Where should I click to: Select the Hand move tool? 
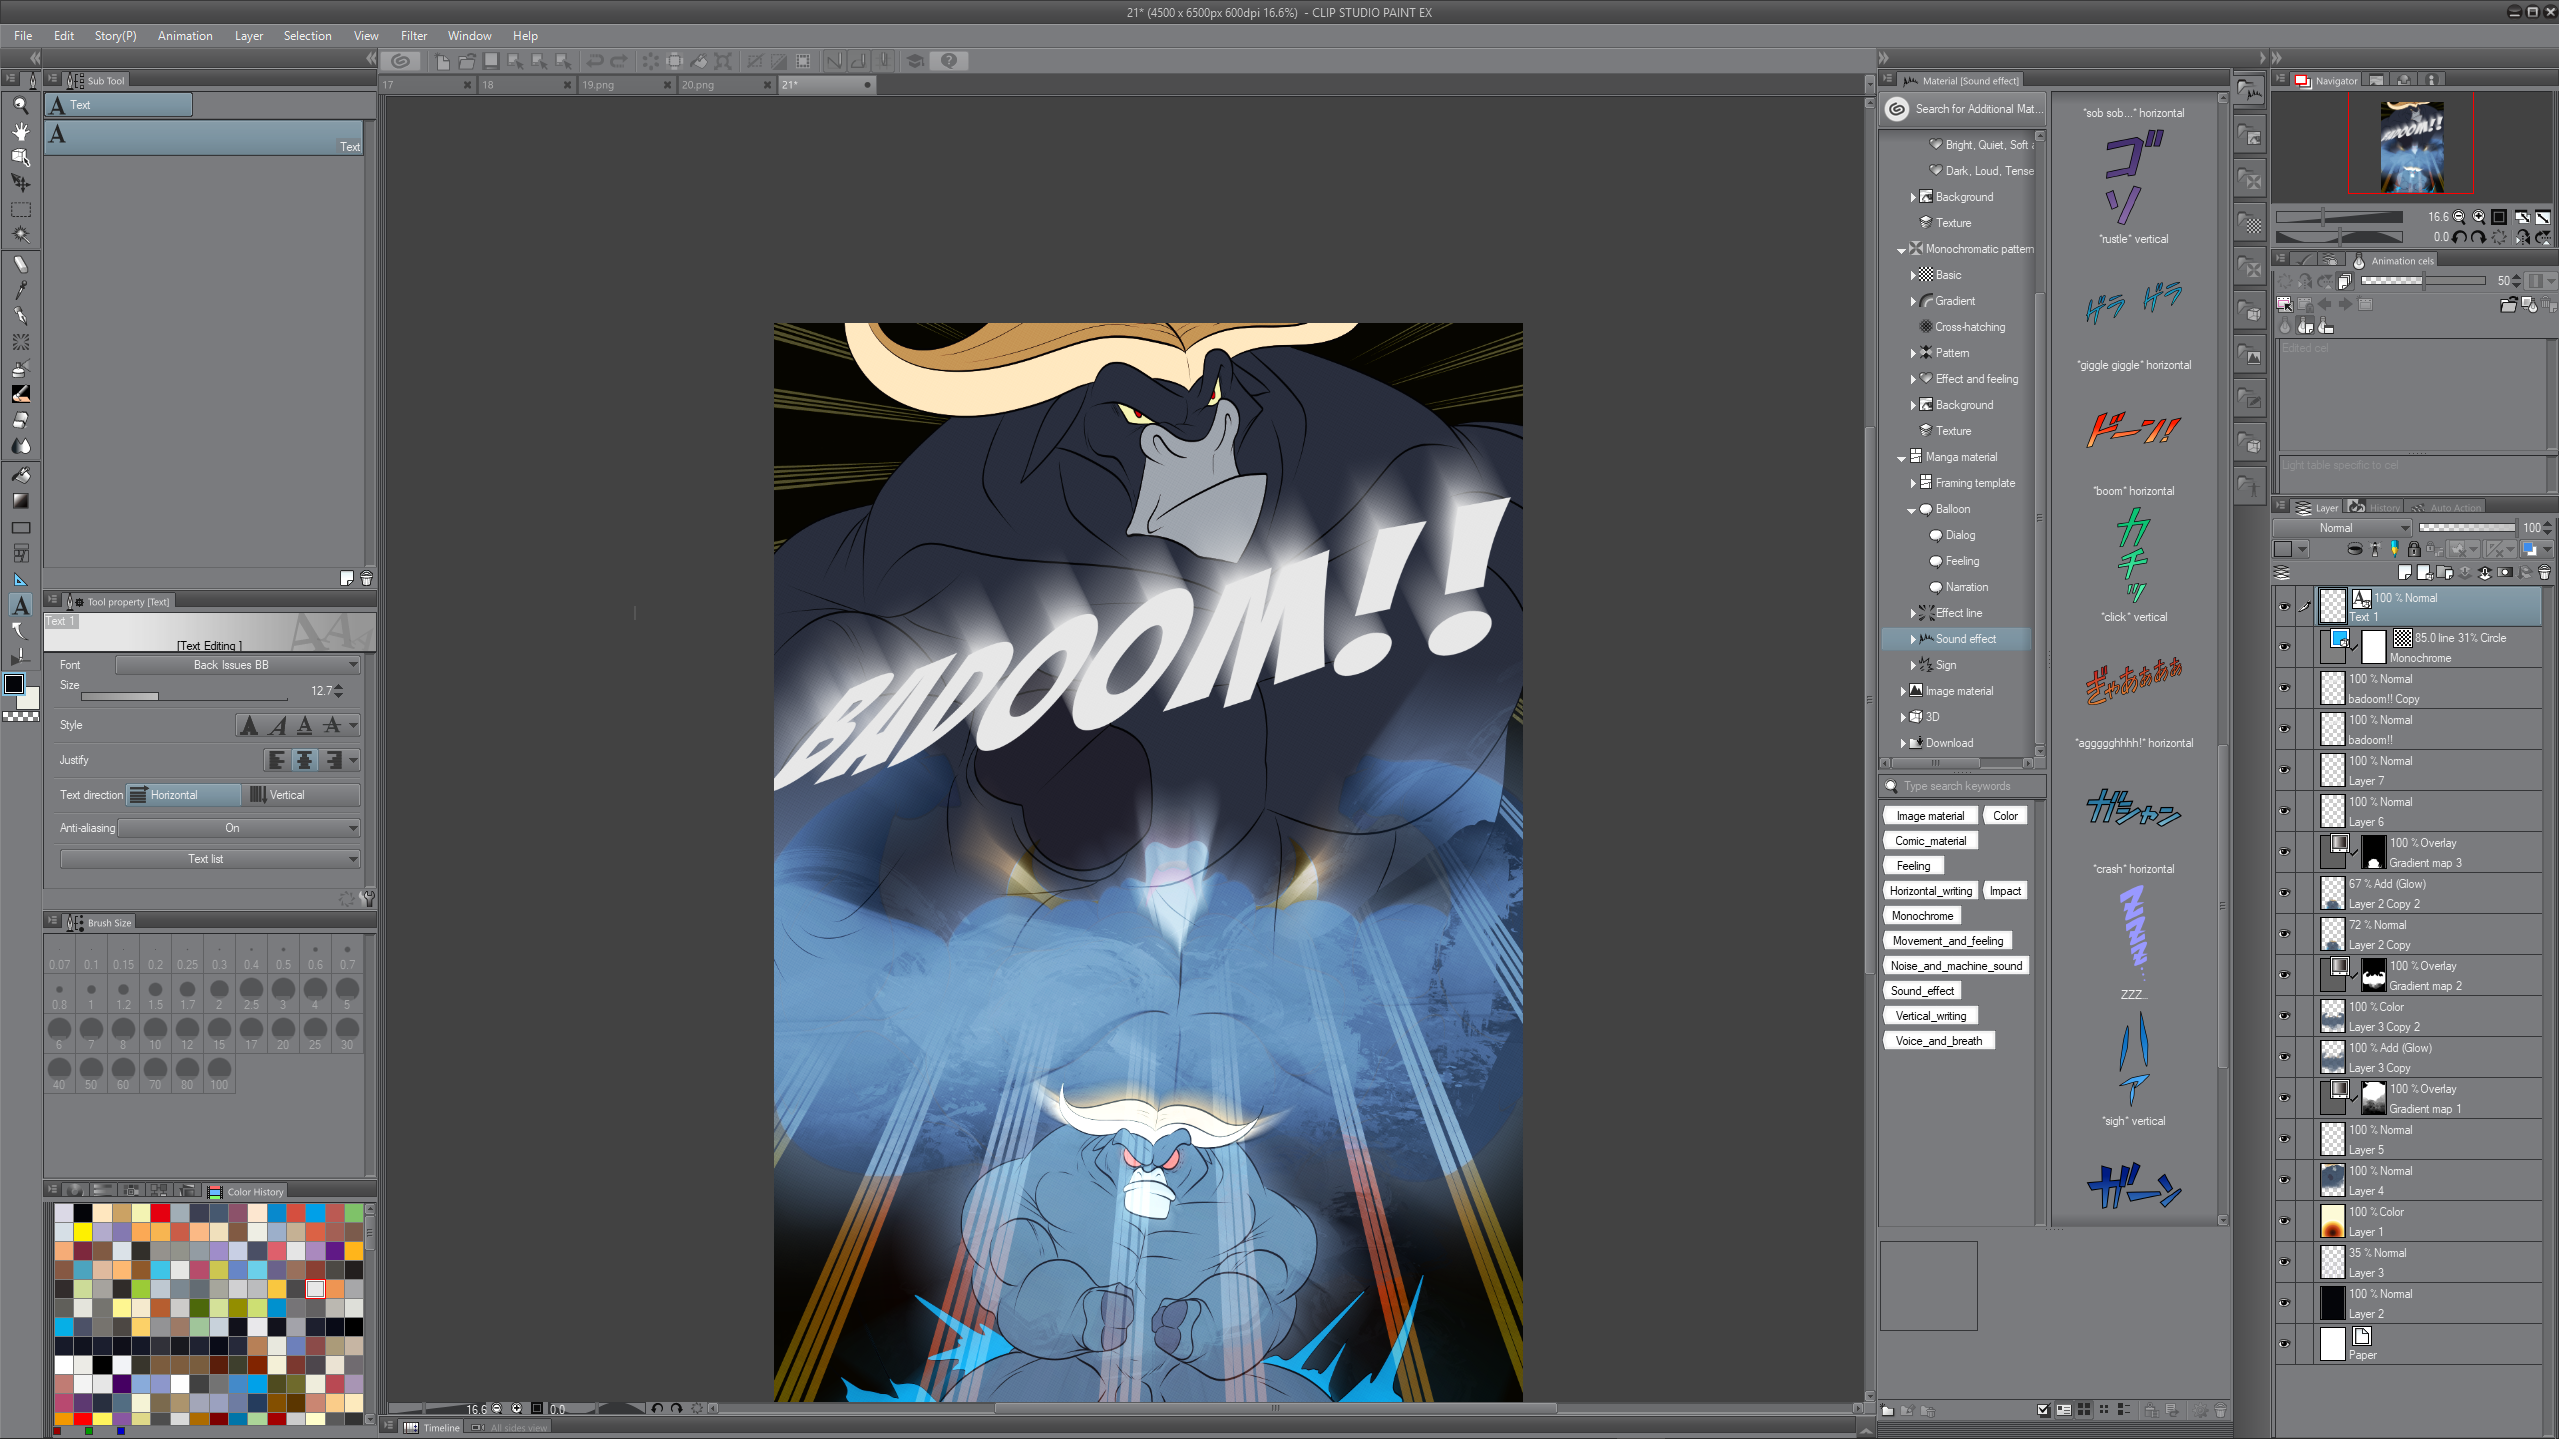click(20, 131)
